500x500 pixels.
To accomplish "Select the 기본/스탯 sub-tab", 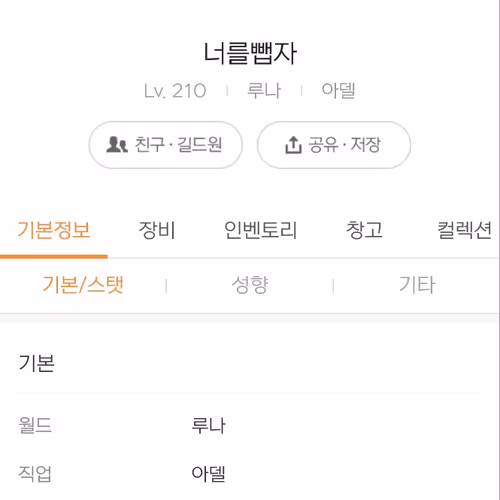I will pos(83,285).
